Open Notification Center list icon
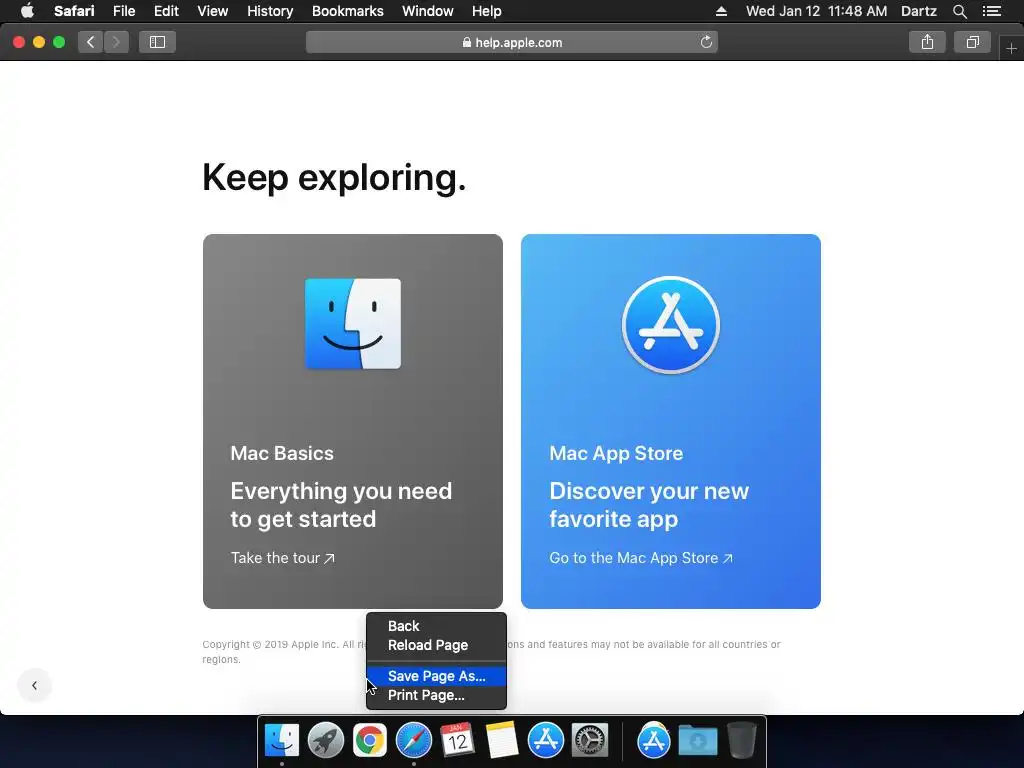1024x768 pixels. [991, 11]
